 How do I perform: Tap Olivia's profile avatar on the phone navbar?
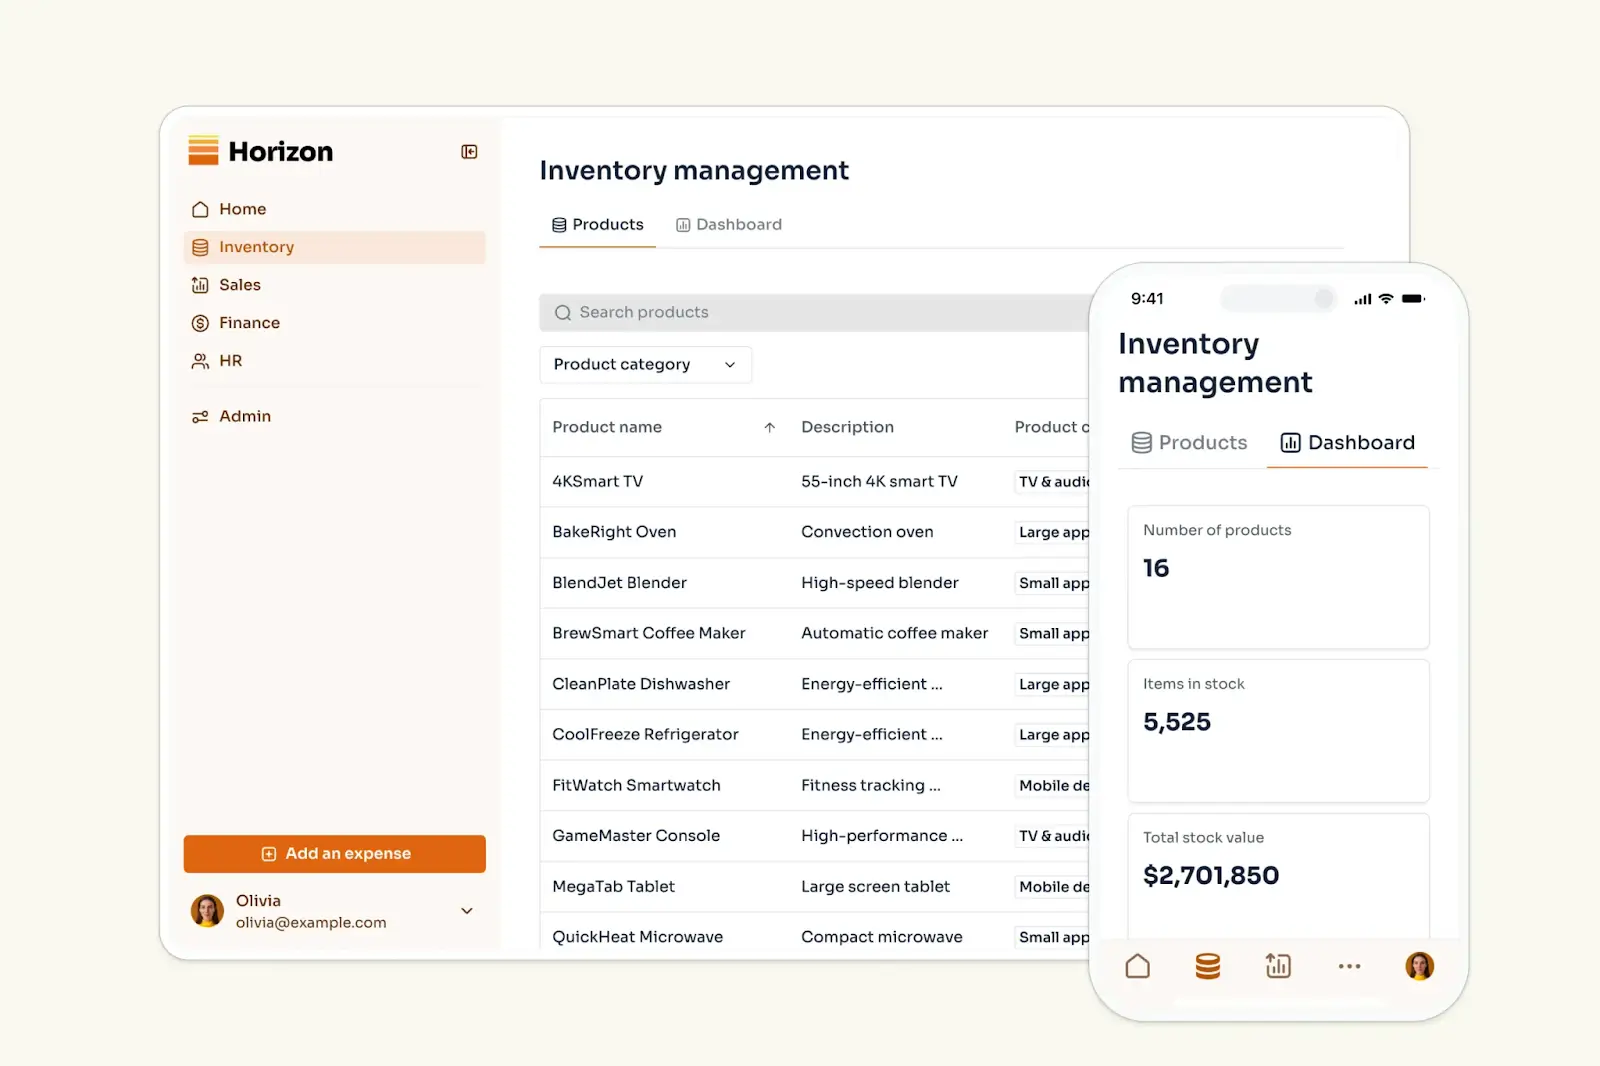1418,966
